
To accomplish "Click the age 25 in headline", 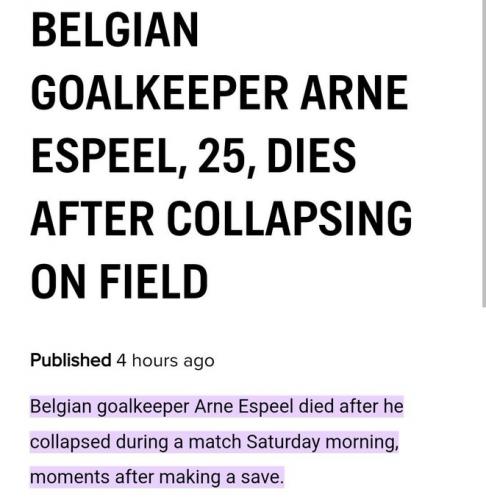I will [x=219, y=156].
